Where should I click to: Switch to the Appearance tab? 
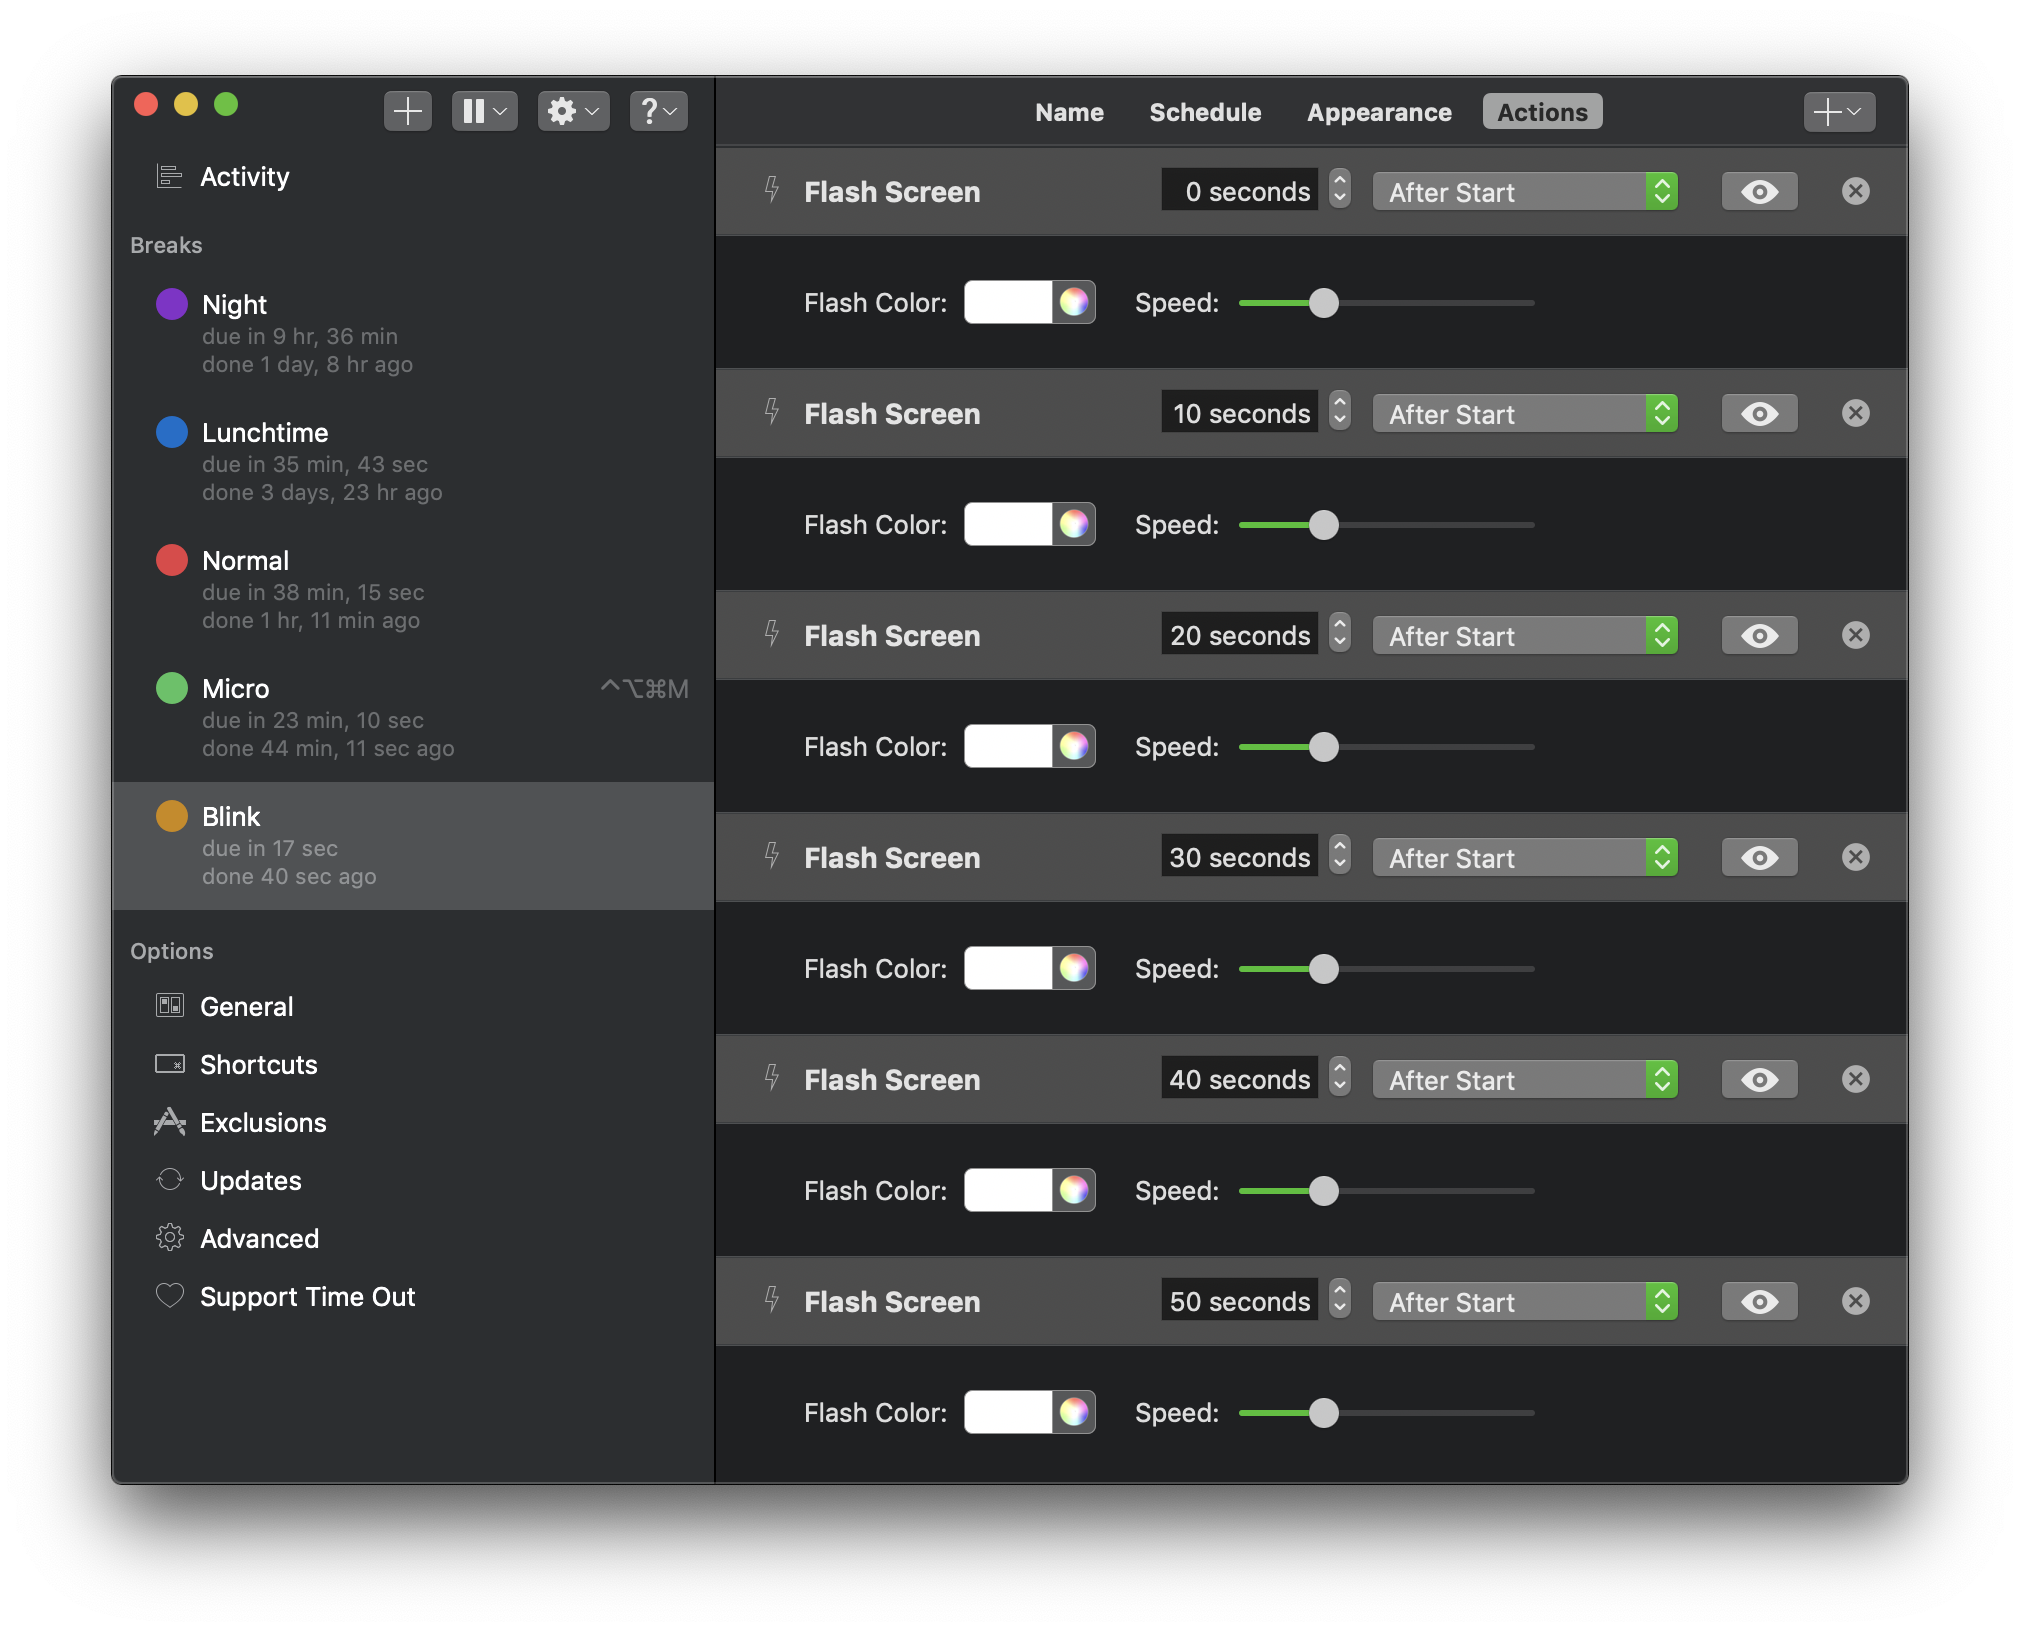pos(1379,112)
